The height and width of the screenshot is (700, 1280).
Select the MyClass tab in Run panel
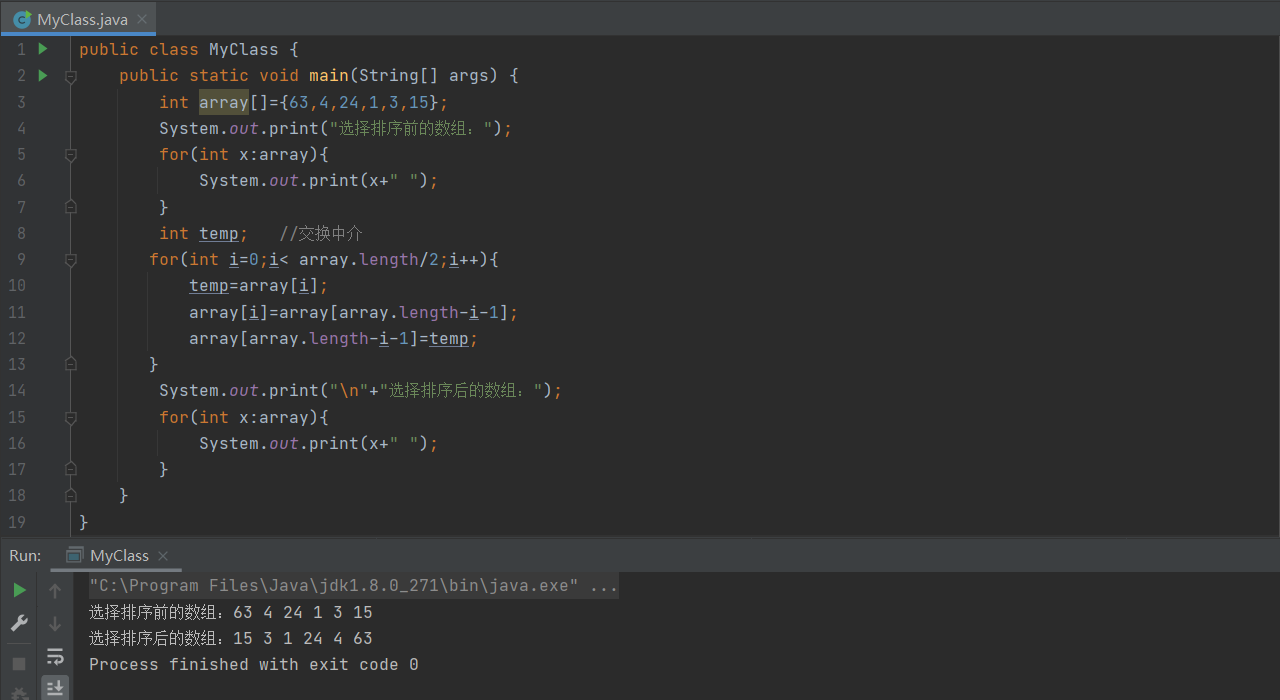click(x=119, y=556)
